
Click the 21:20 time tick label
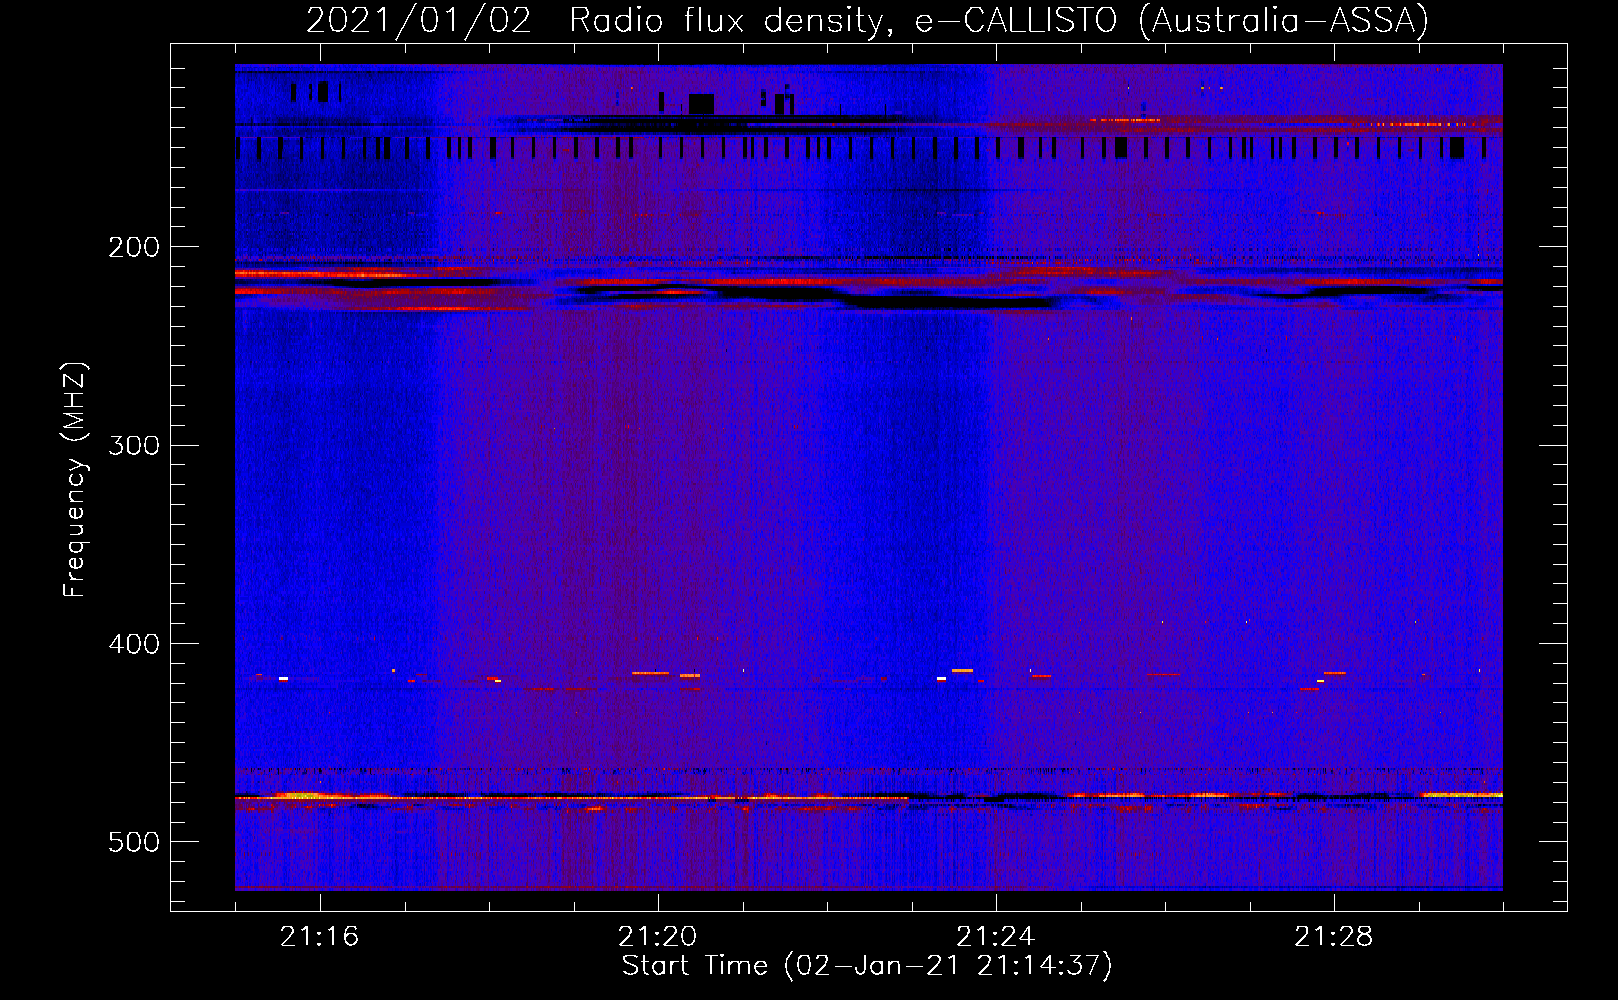point(658,937)
